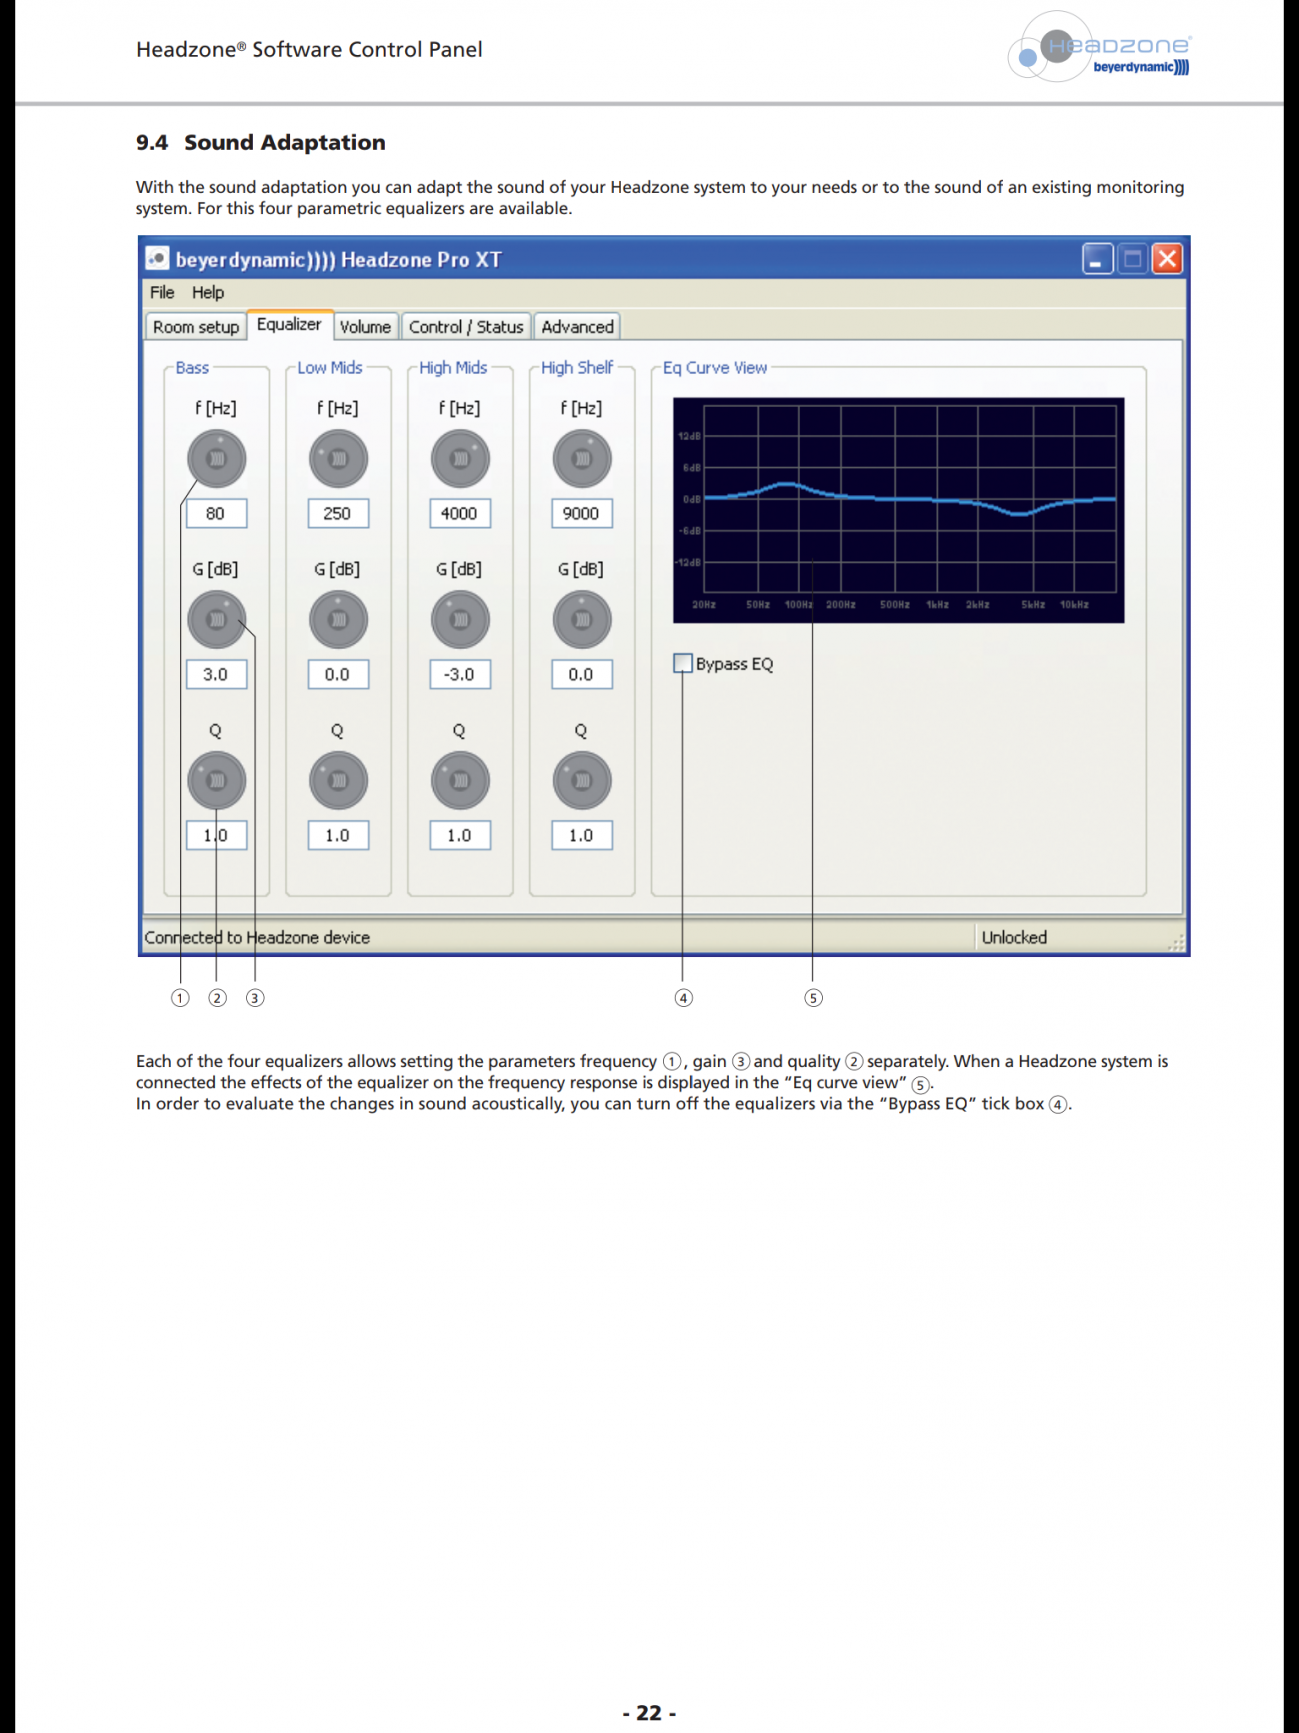
Task: Adjust the Low Mids Q knob
Action: (x=338, y=781)
